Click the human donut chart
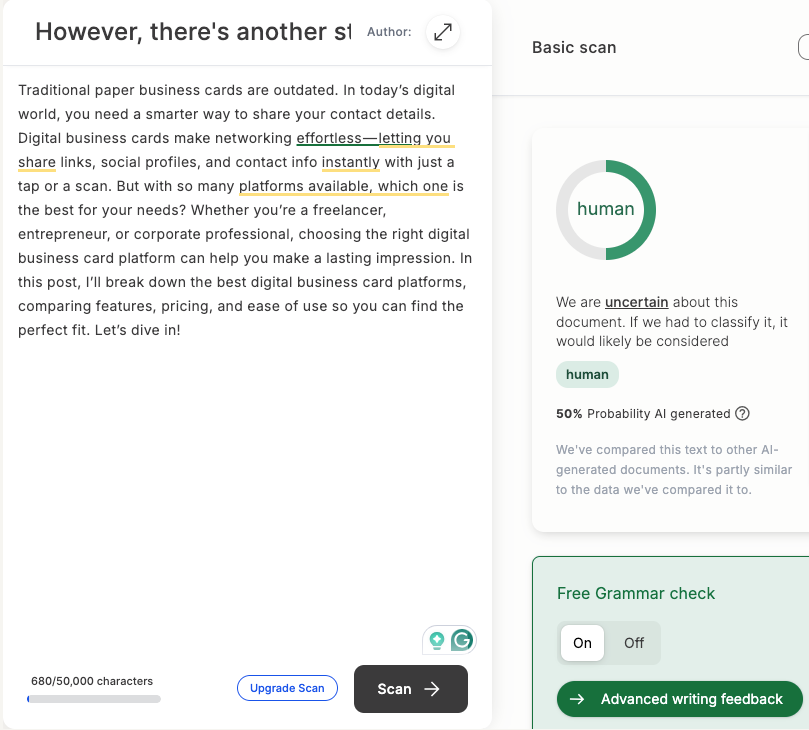The height and width of the screenshot is (730, 809). click(606, 209)
